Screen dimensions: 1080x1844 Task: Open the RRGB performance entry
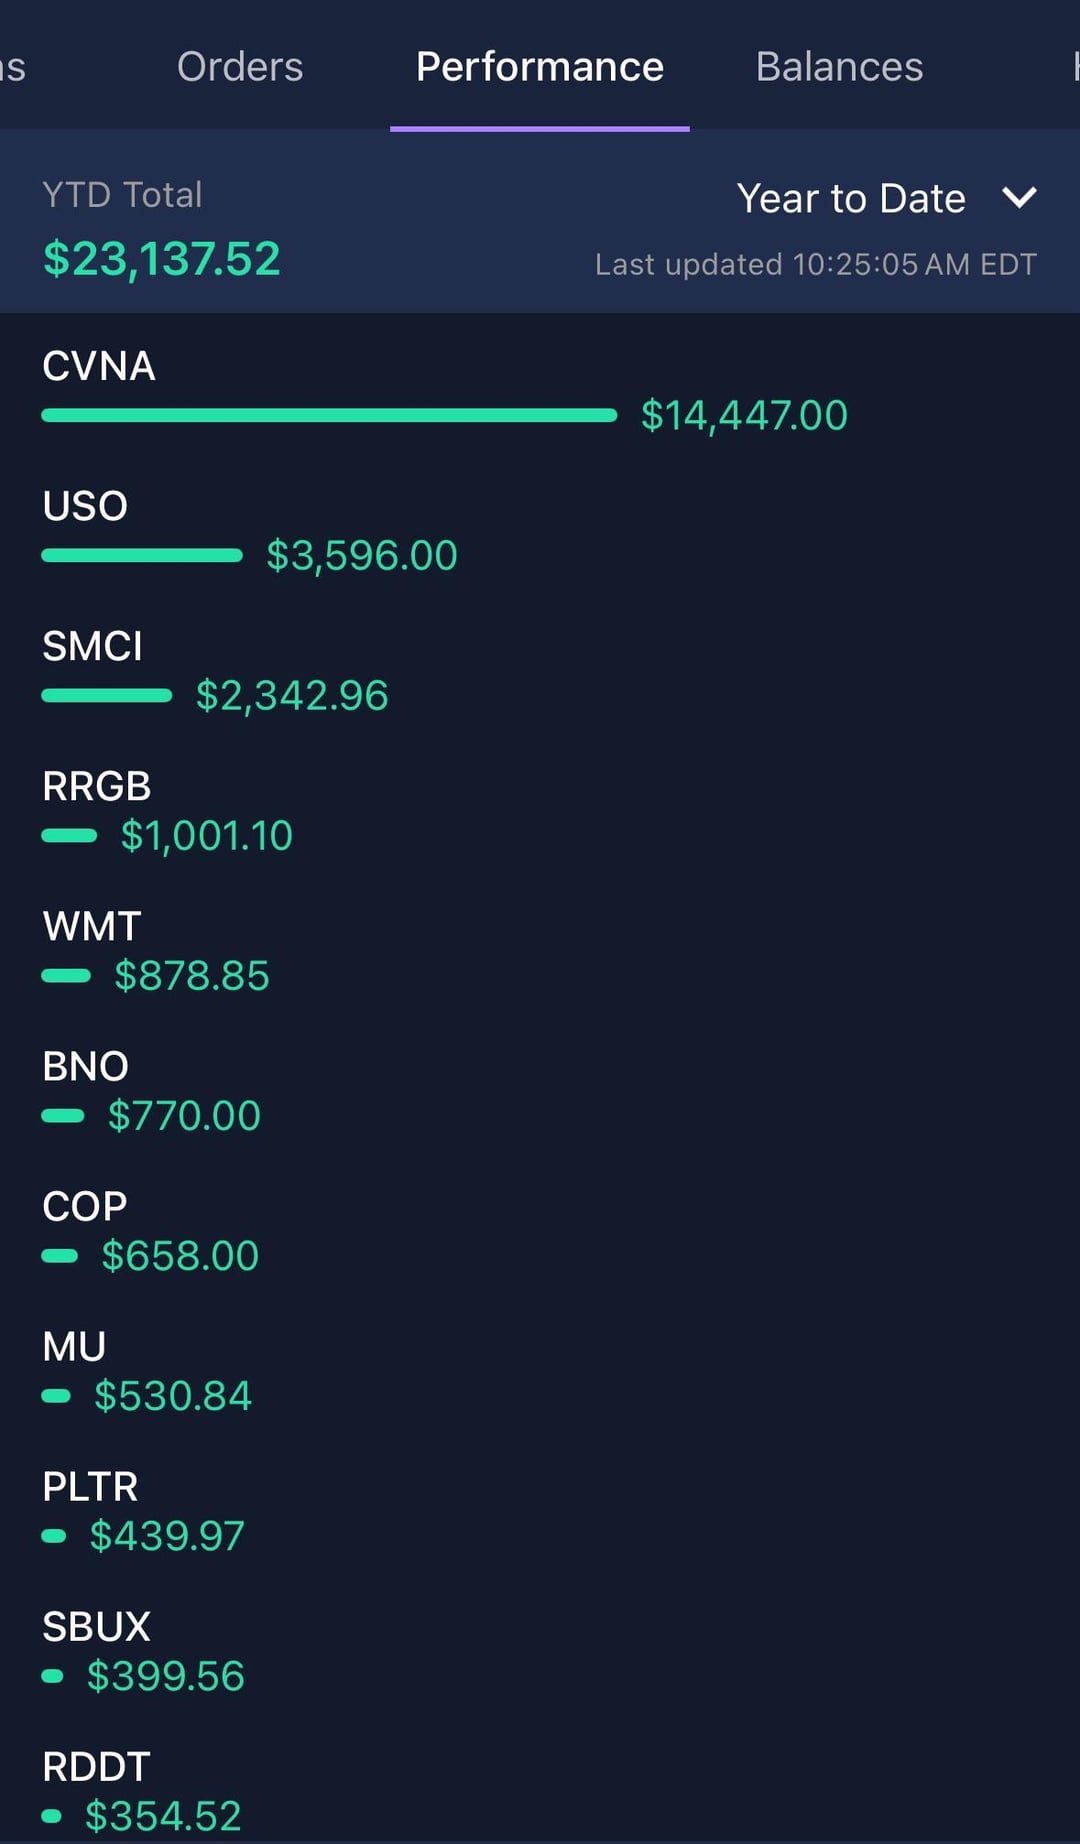(x=96, y=786)
